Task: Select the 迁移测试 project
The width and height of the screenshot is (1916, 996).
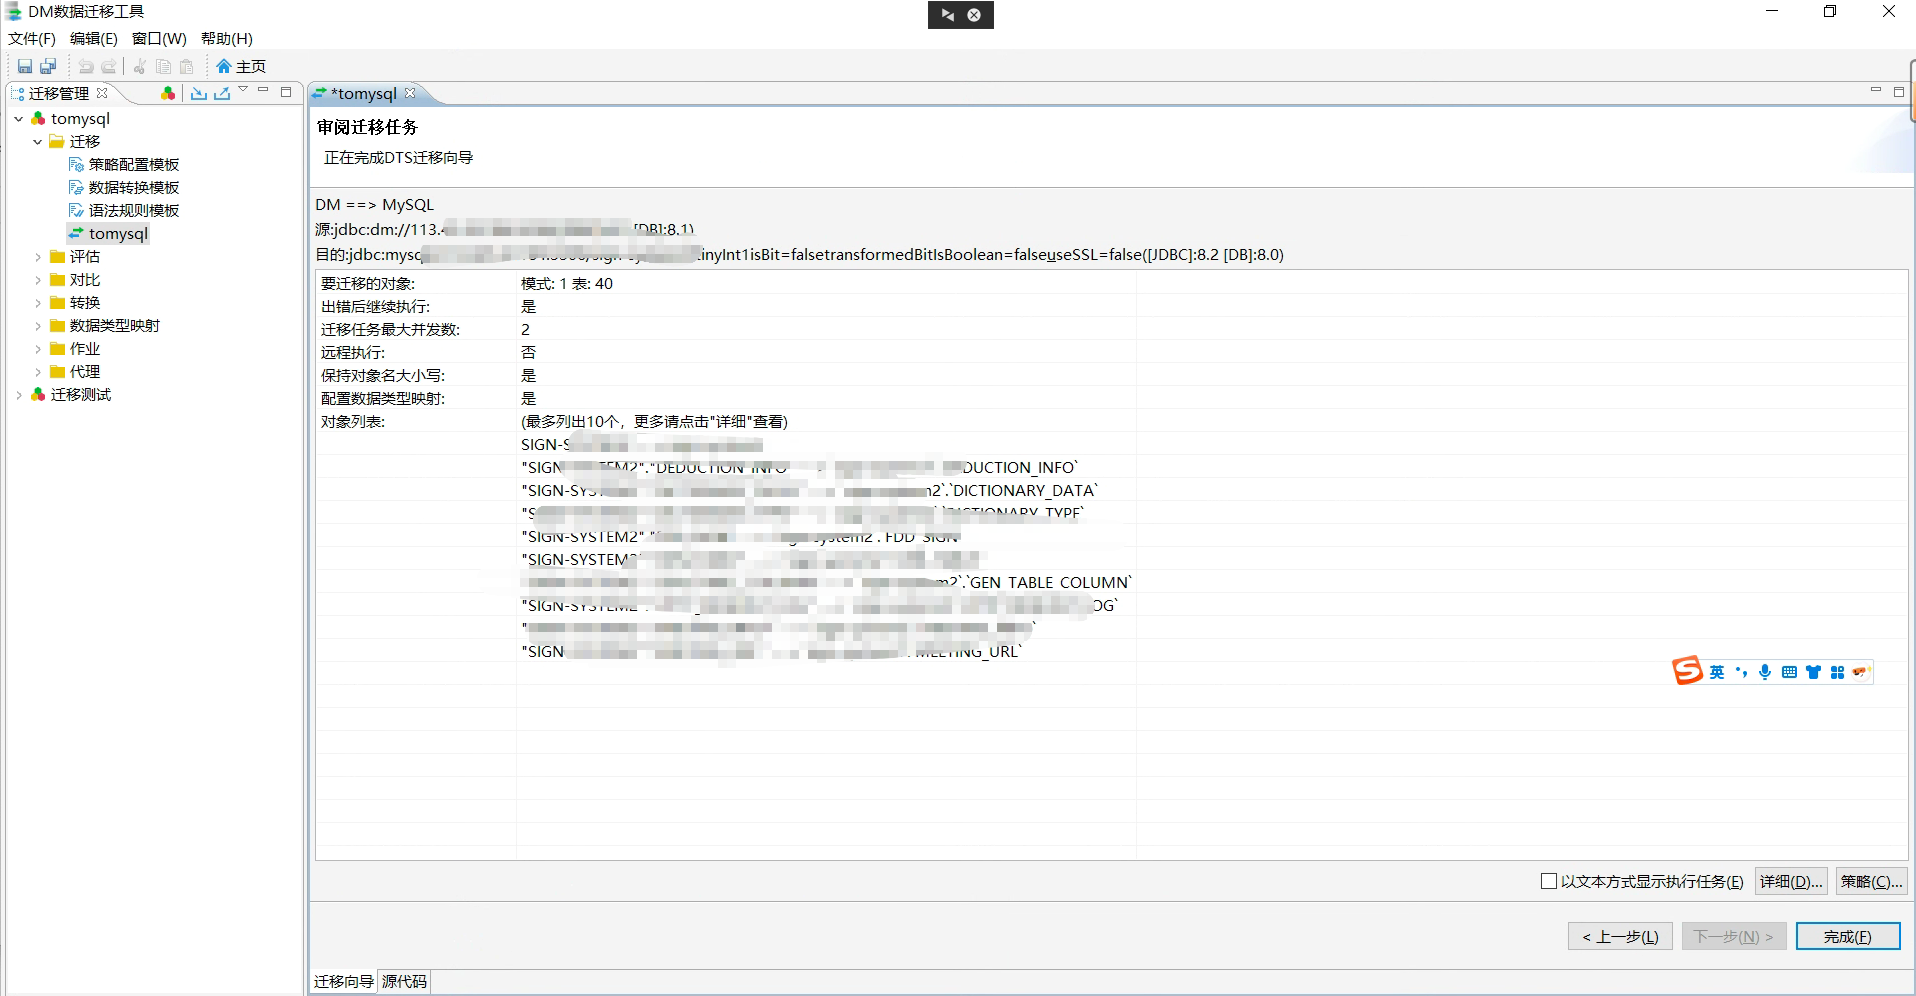Action: [81, 395]
